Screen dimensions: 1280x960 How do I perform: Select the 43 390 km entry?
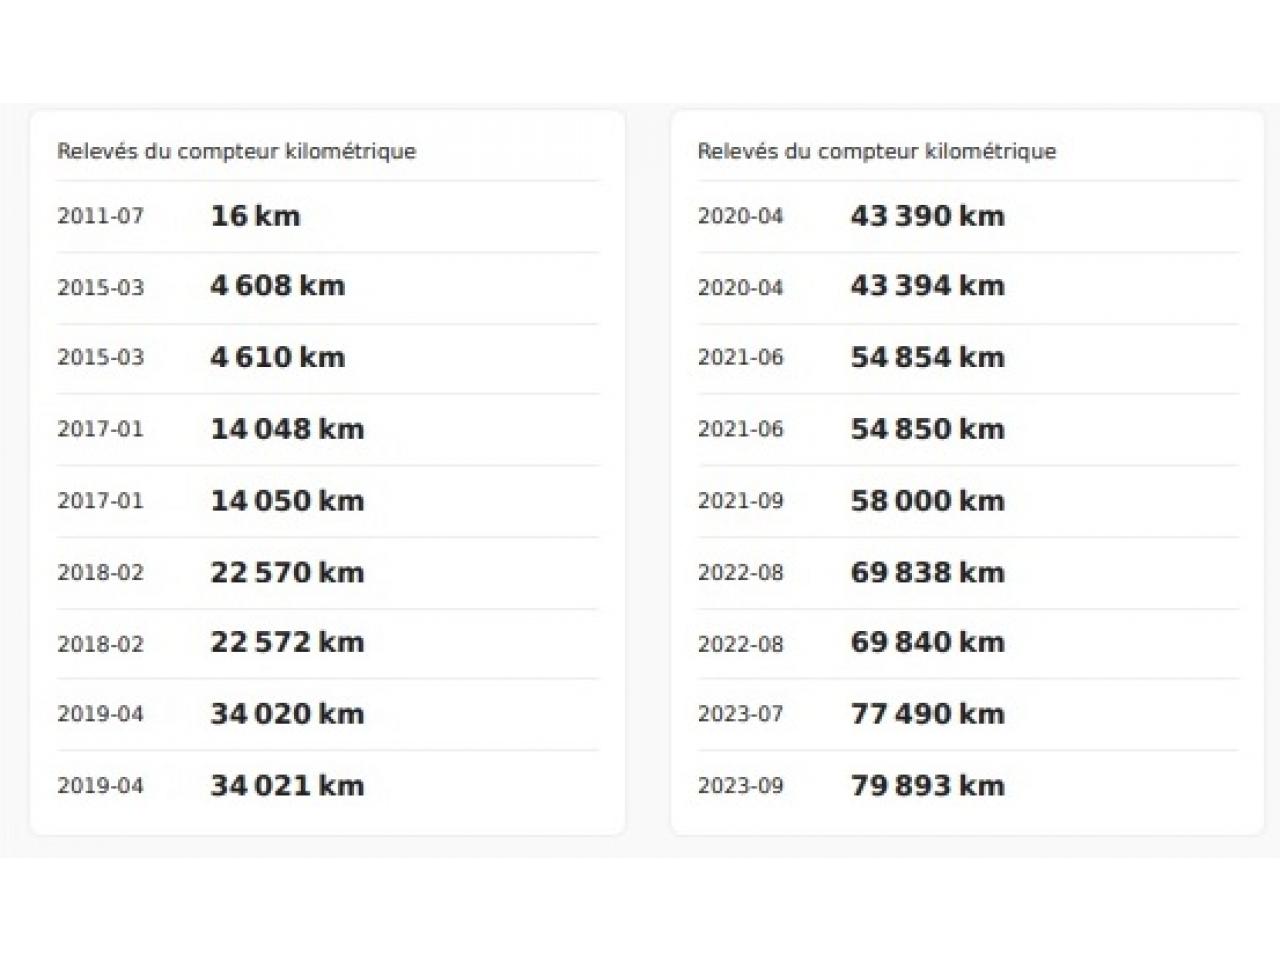pyautogui.click(x=927, y=216)
